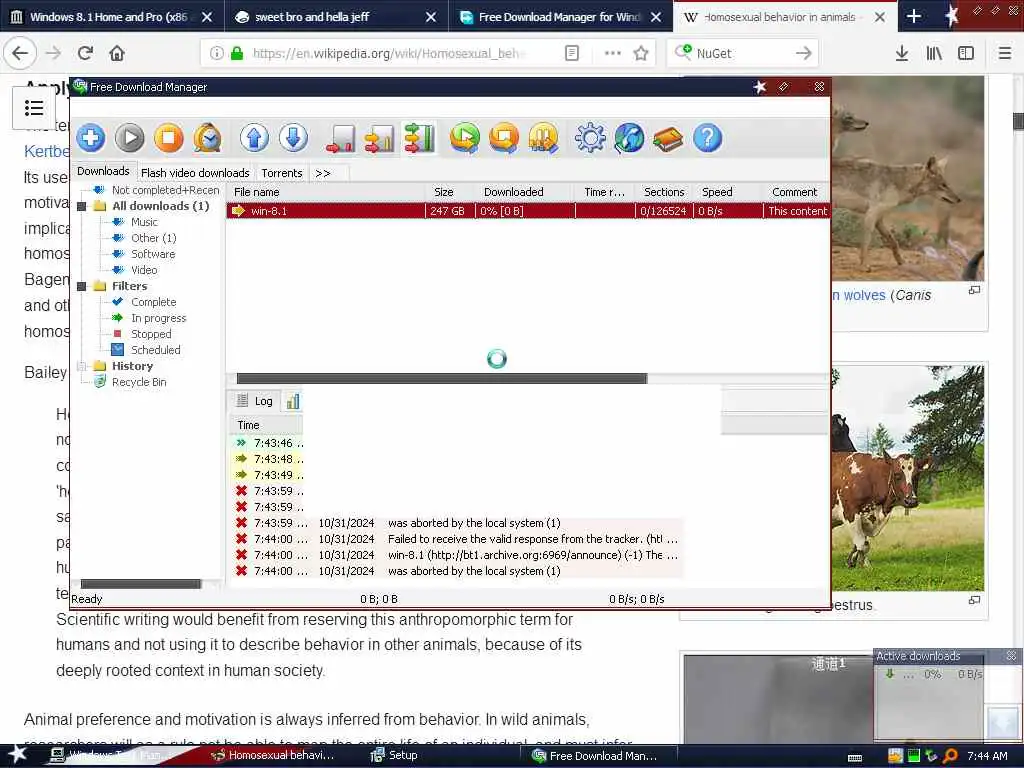Open the bar chart progress tab beside Log

293,402
